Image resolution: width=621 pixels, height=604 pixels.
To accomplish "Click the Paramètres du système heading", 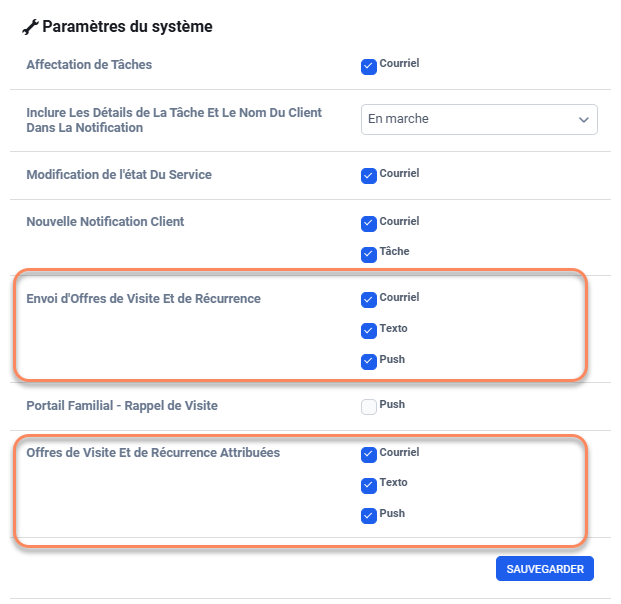I will pos(127,27).
